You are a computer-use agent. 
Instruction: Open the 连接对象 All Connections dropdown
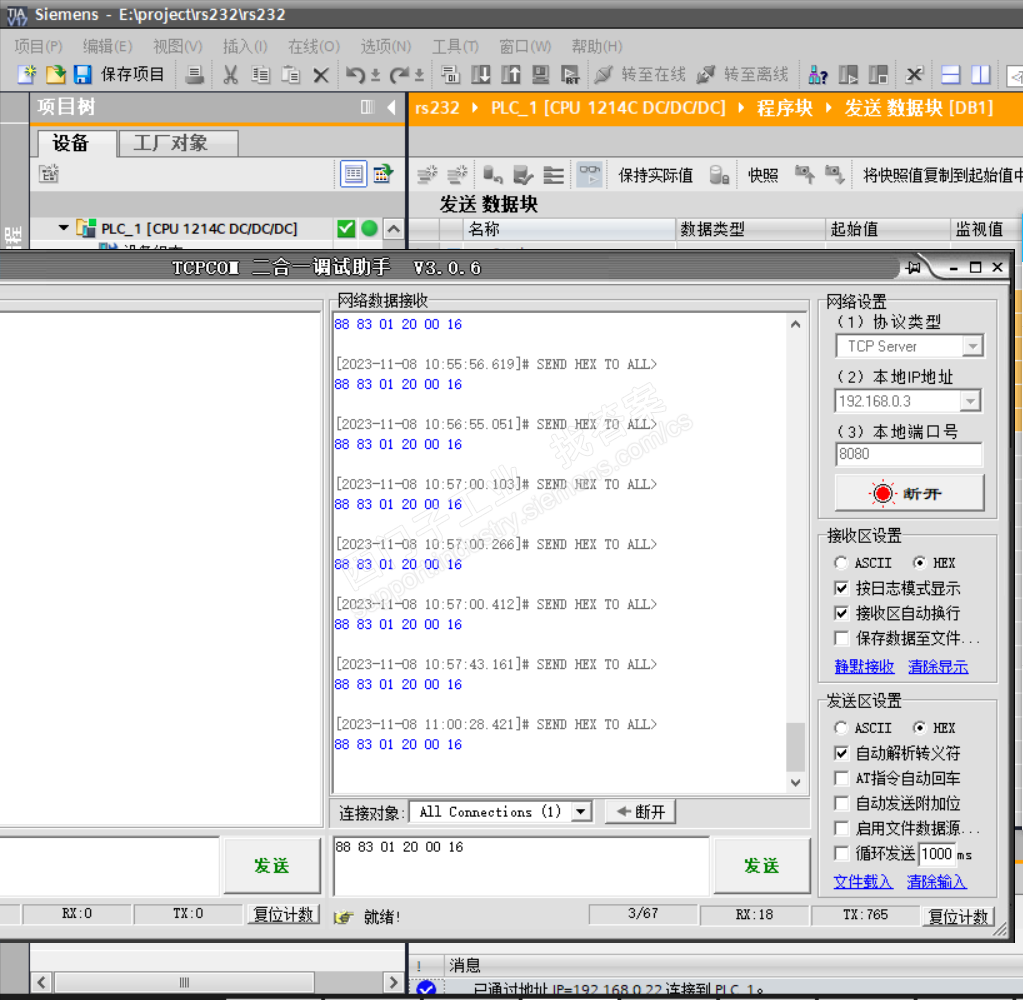[x=581, y=811]
